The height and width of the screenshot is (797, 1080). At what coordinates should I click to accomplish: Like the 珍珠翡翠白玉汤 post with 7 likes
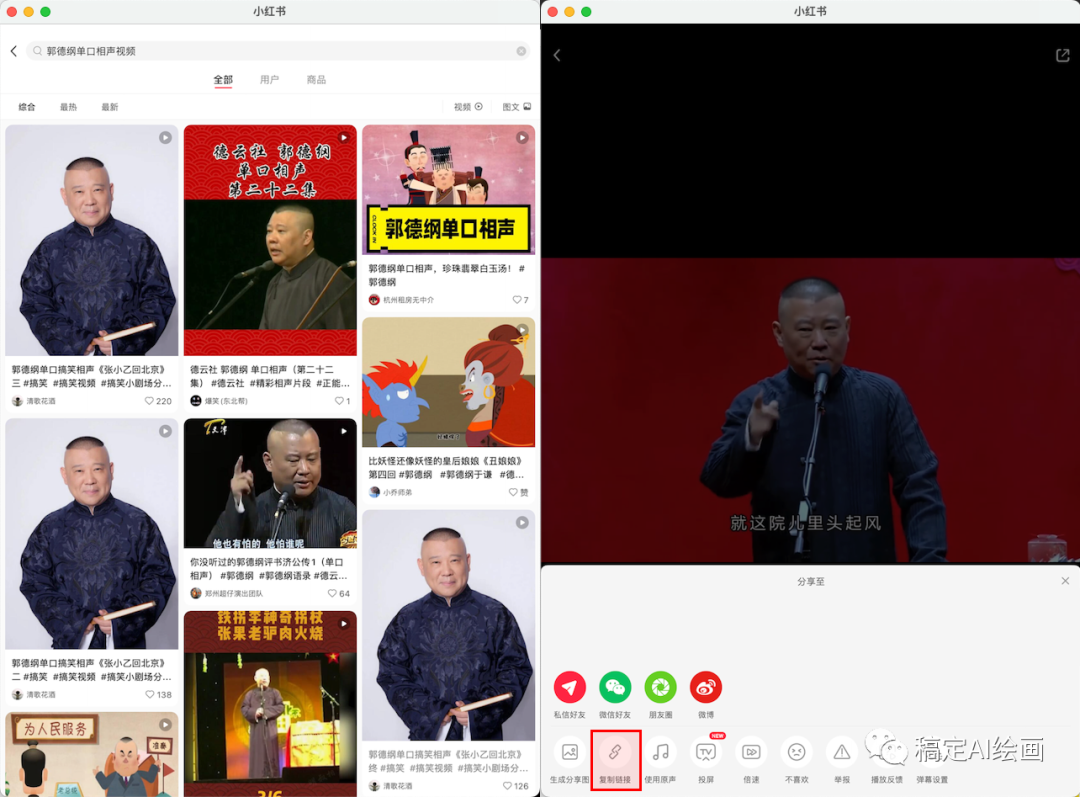[517, 300]
